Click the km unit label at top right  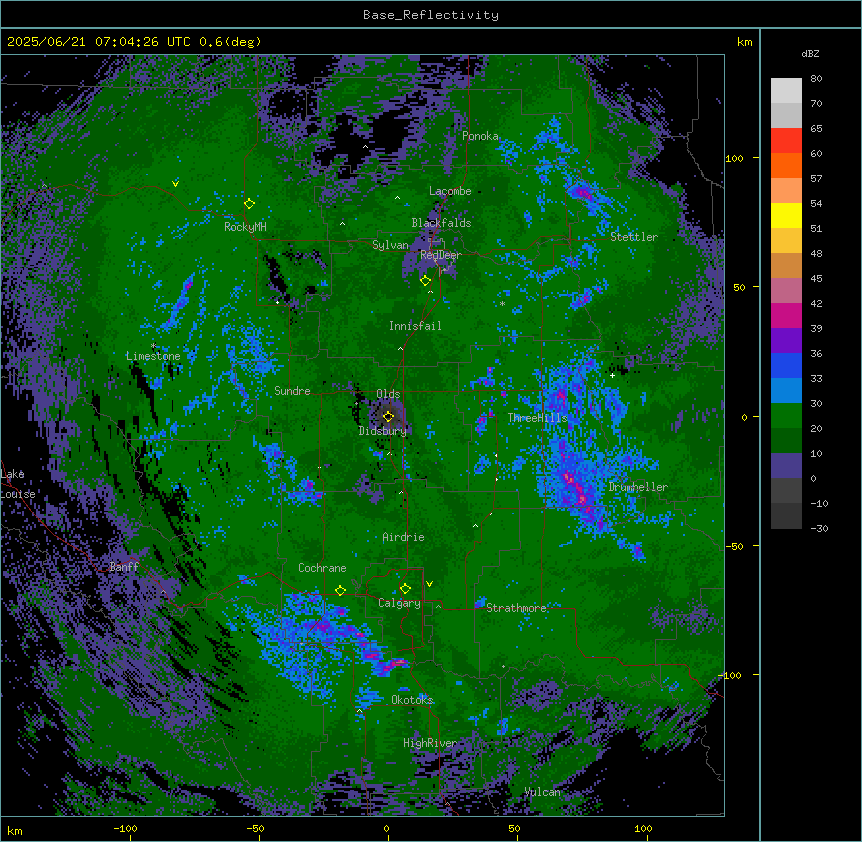[744, 42]
